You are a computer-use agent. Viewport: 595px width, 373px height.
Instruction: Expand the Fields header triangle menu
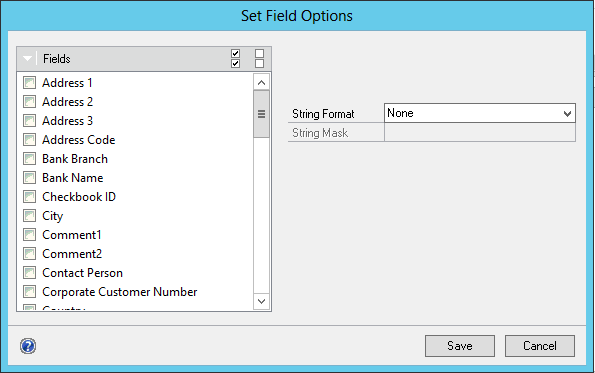point(27,59)
